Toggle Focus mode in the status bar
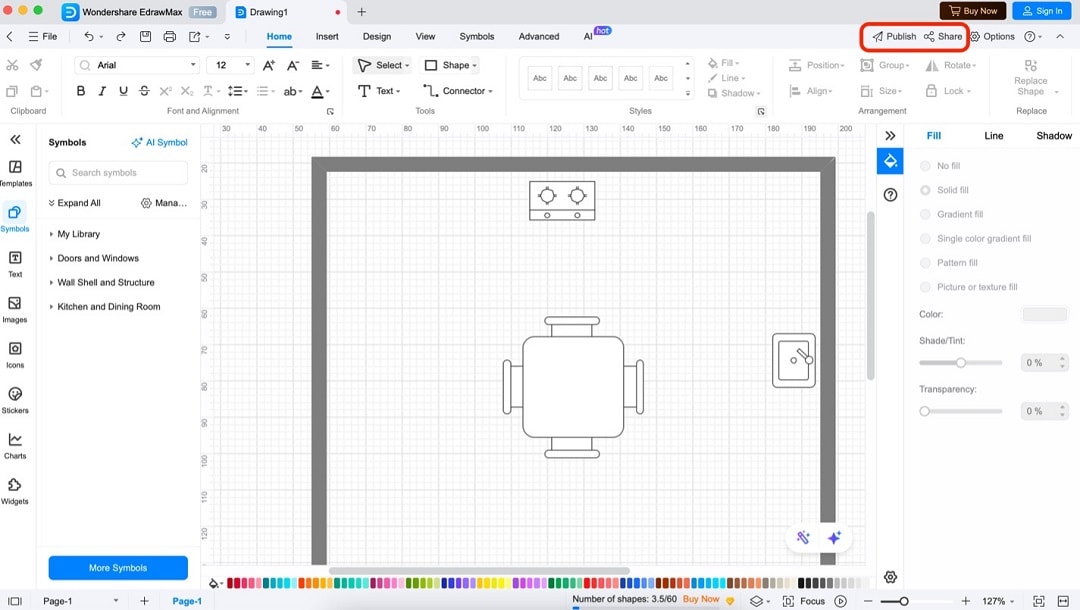1080x610 pixels. pos(804,601)
